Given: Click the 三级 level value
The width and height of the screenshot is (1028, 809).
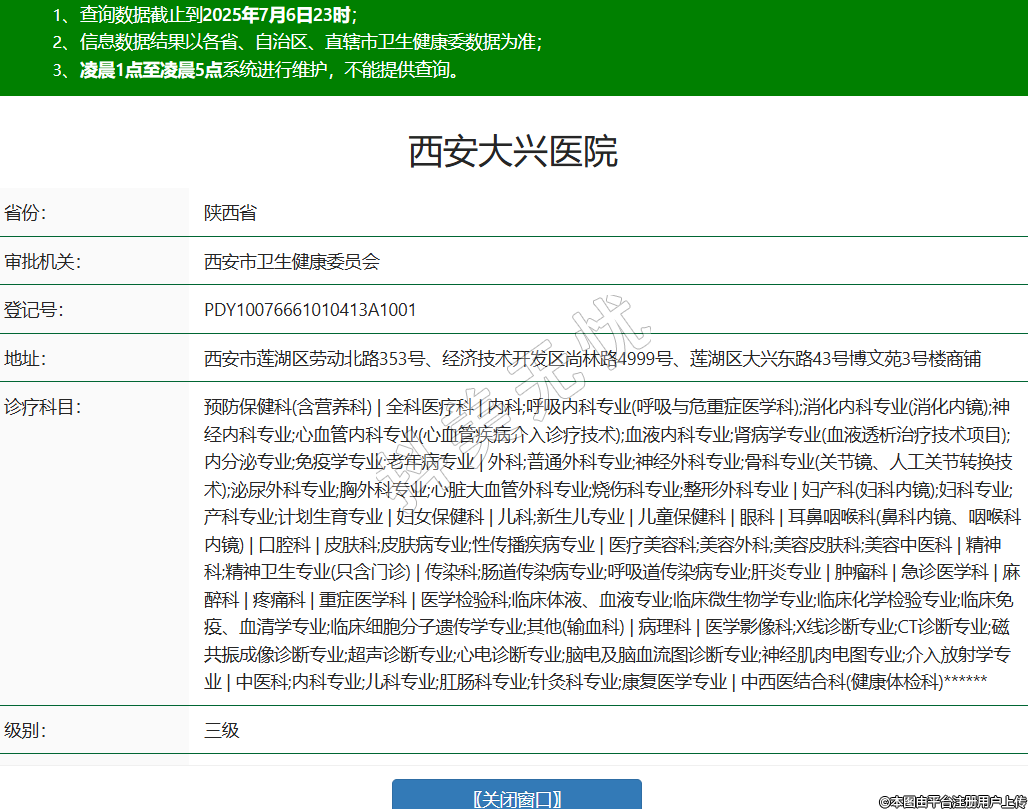Looking at the screenshot, I should coord(222,730).
